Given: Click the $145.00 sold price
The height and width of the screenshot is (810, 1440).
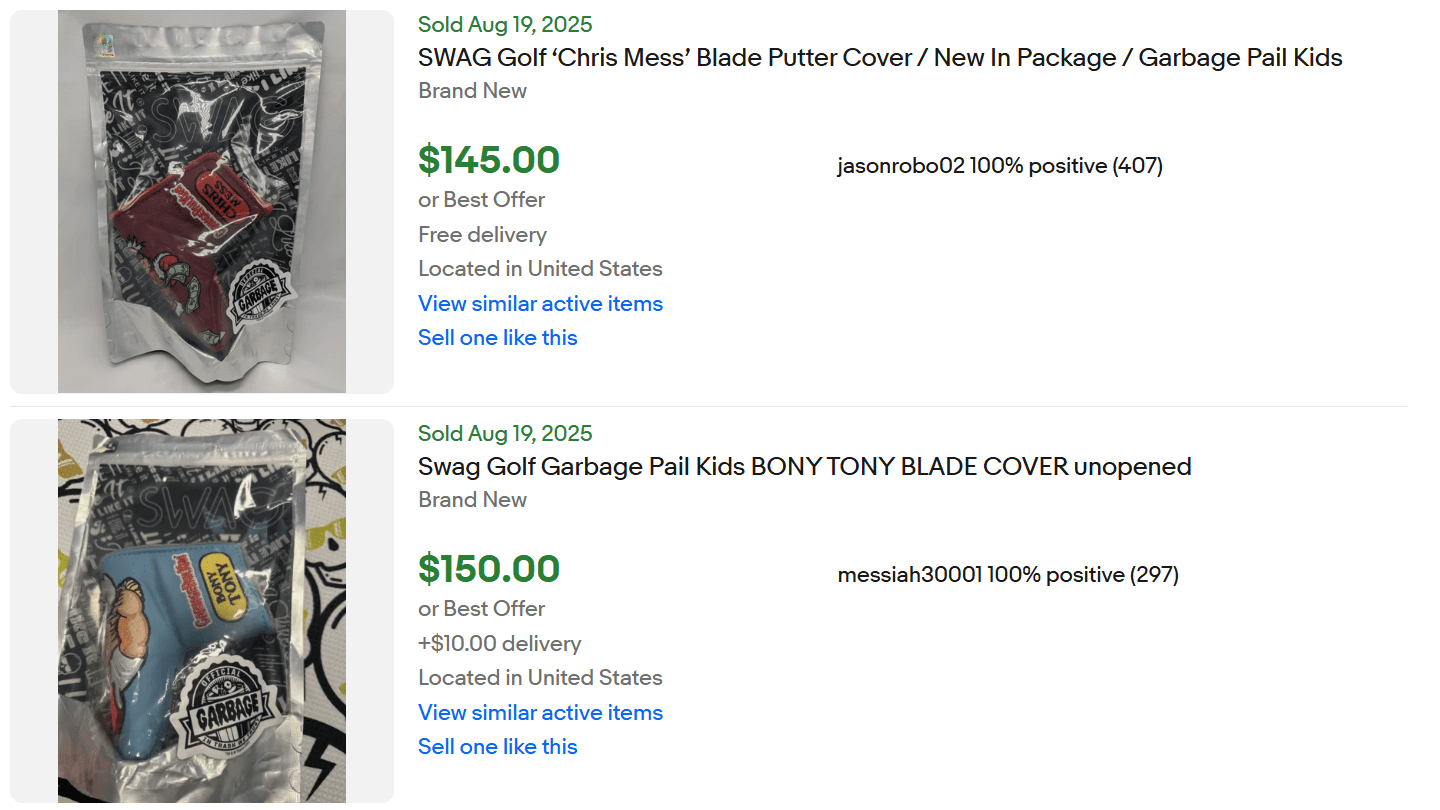Looking at the screenshot, I should click(x=489, y=160).
